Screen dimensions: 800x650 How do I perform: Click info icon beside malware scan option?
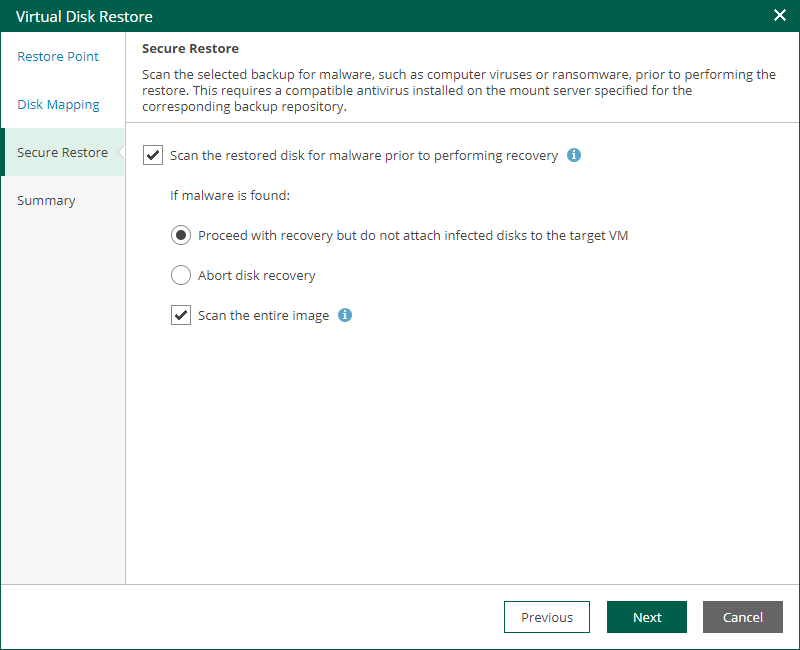coord(574,155)
